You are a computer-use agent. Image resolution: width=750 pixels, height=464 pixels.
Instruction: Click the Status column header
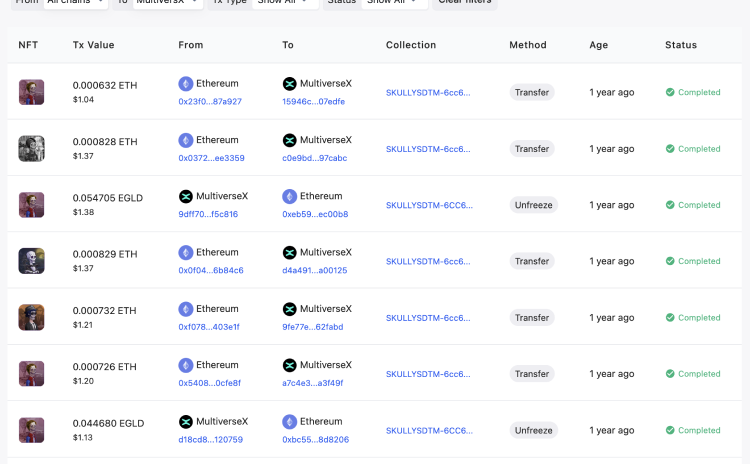tap(681, 45)
